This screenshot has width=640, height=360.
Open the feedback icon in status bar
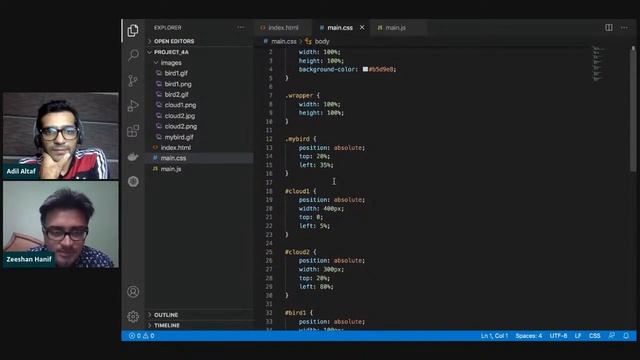[x=611, y=336]
